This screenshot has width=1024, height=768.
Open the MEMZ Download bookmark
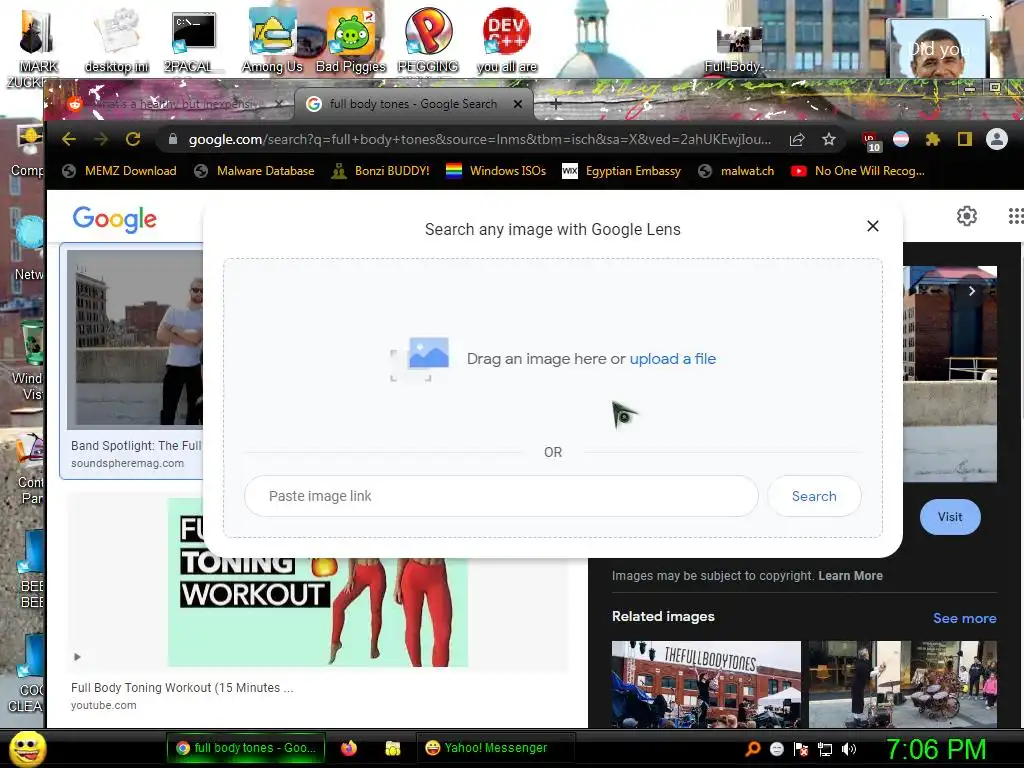pos(120,171)
